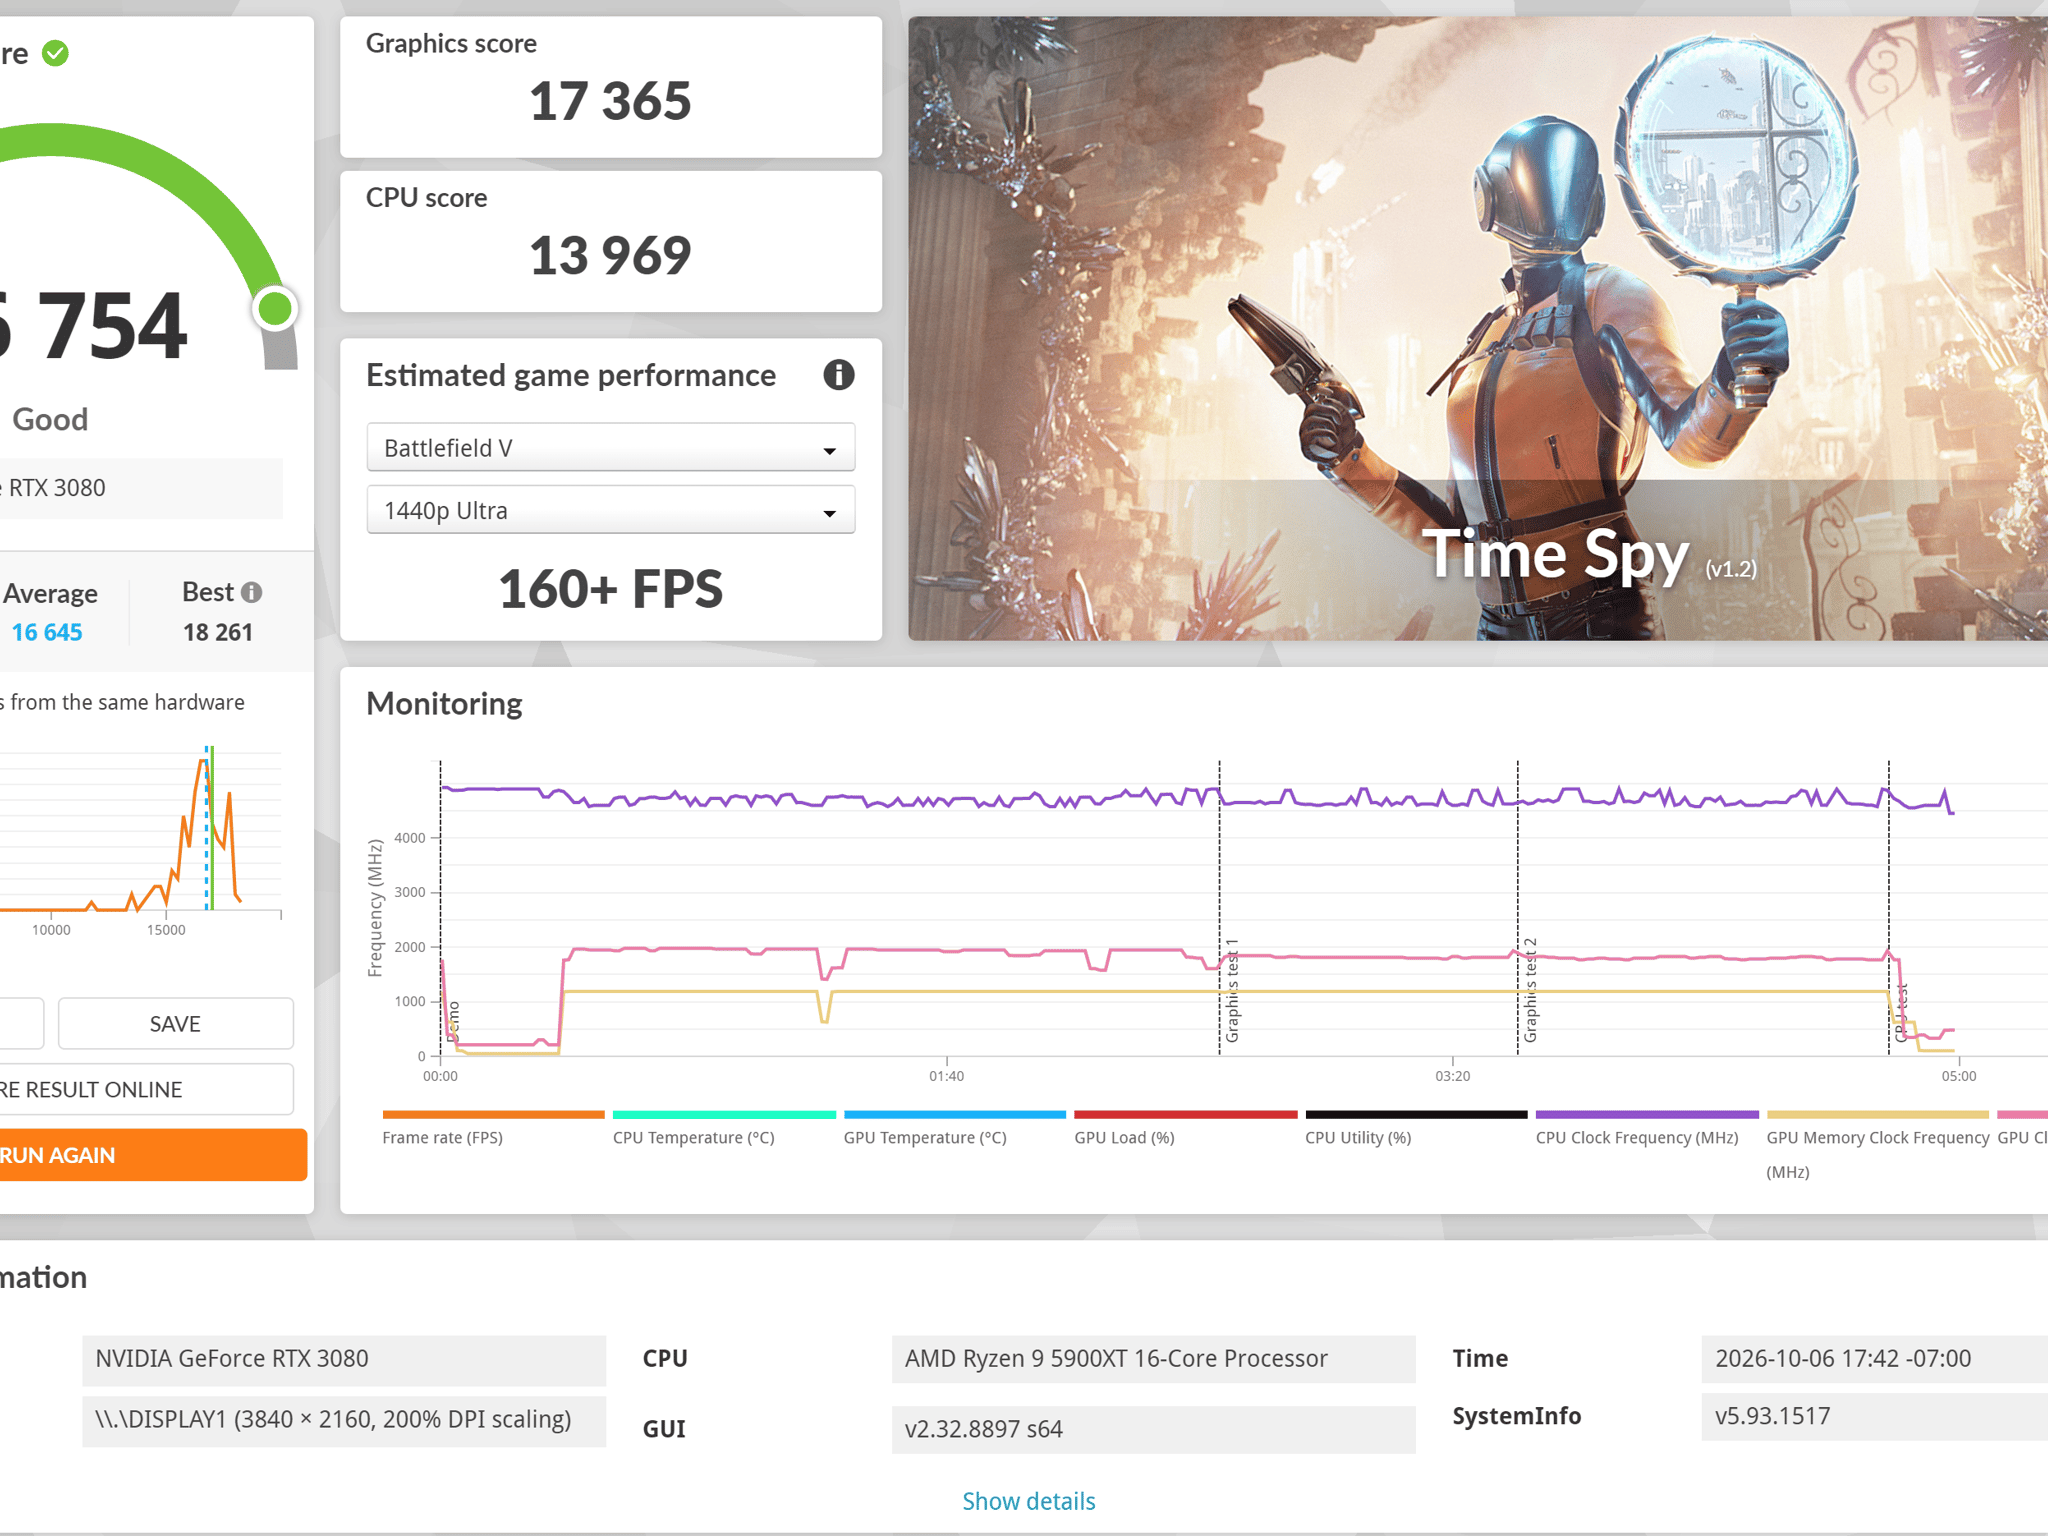
Task: Click the score distribution histogram chart
Action: 141,830
